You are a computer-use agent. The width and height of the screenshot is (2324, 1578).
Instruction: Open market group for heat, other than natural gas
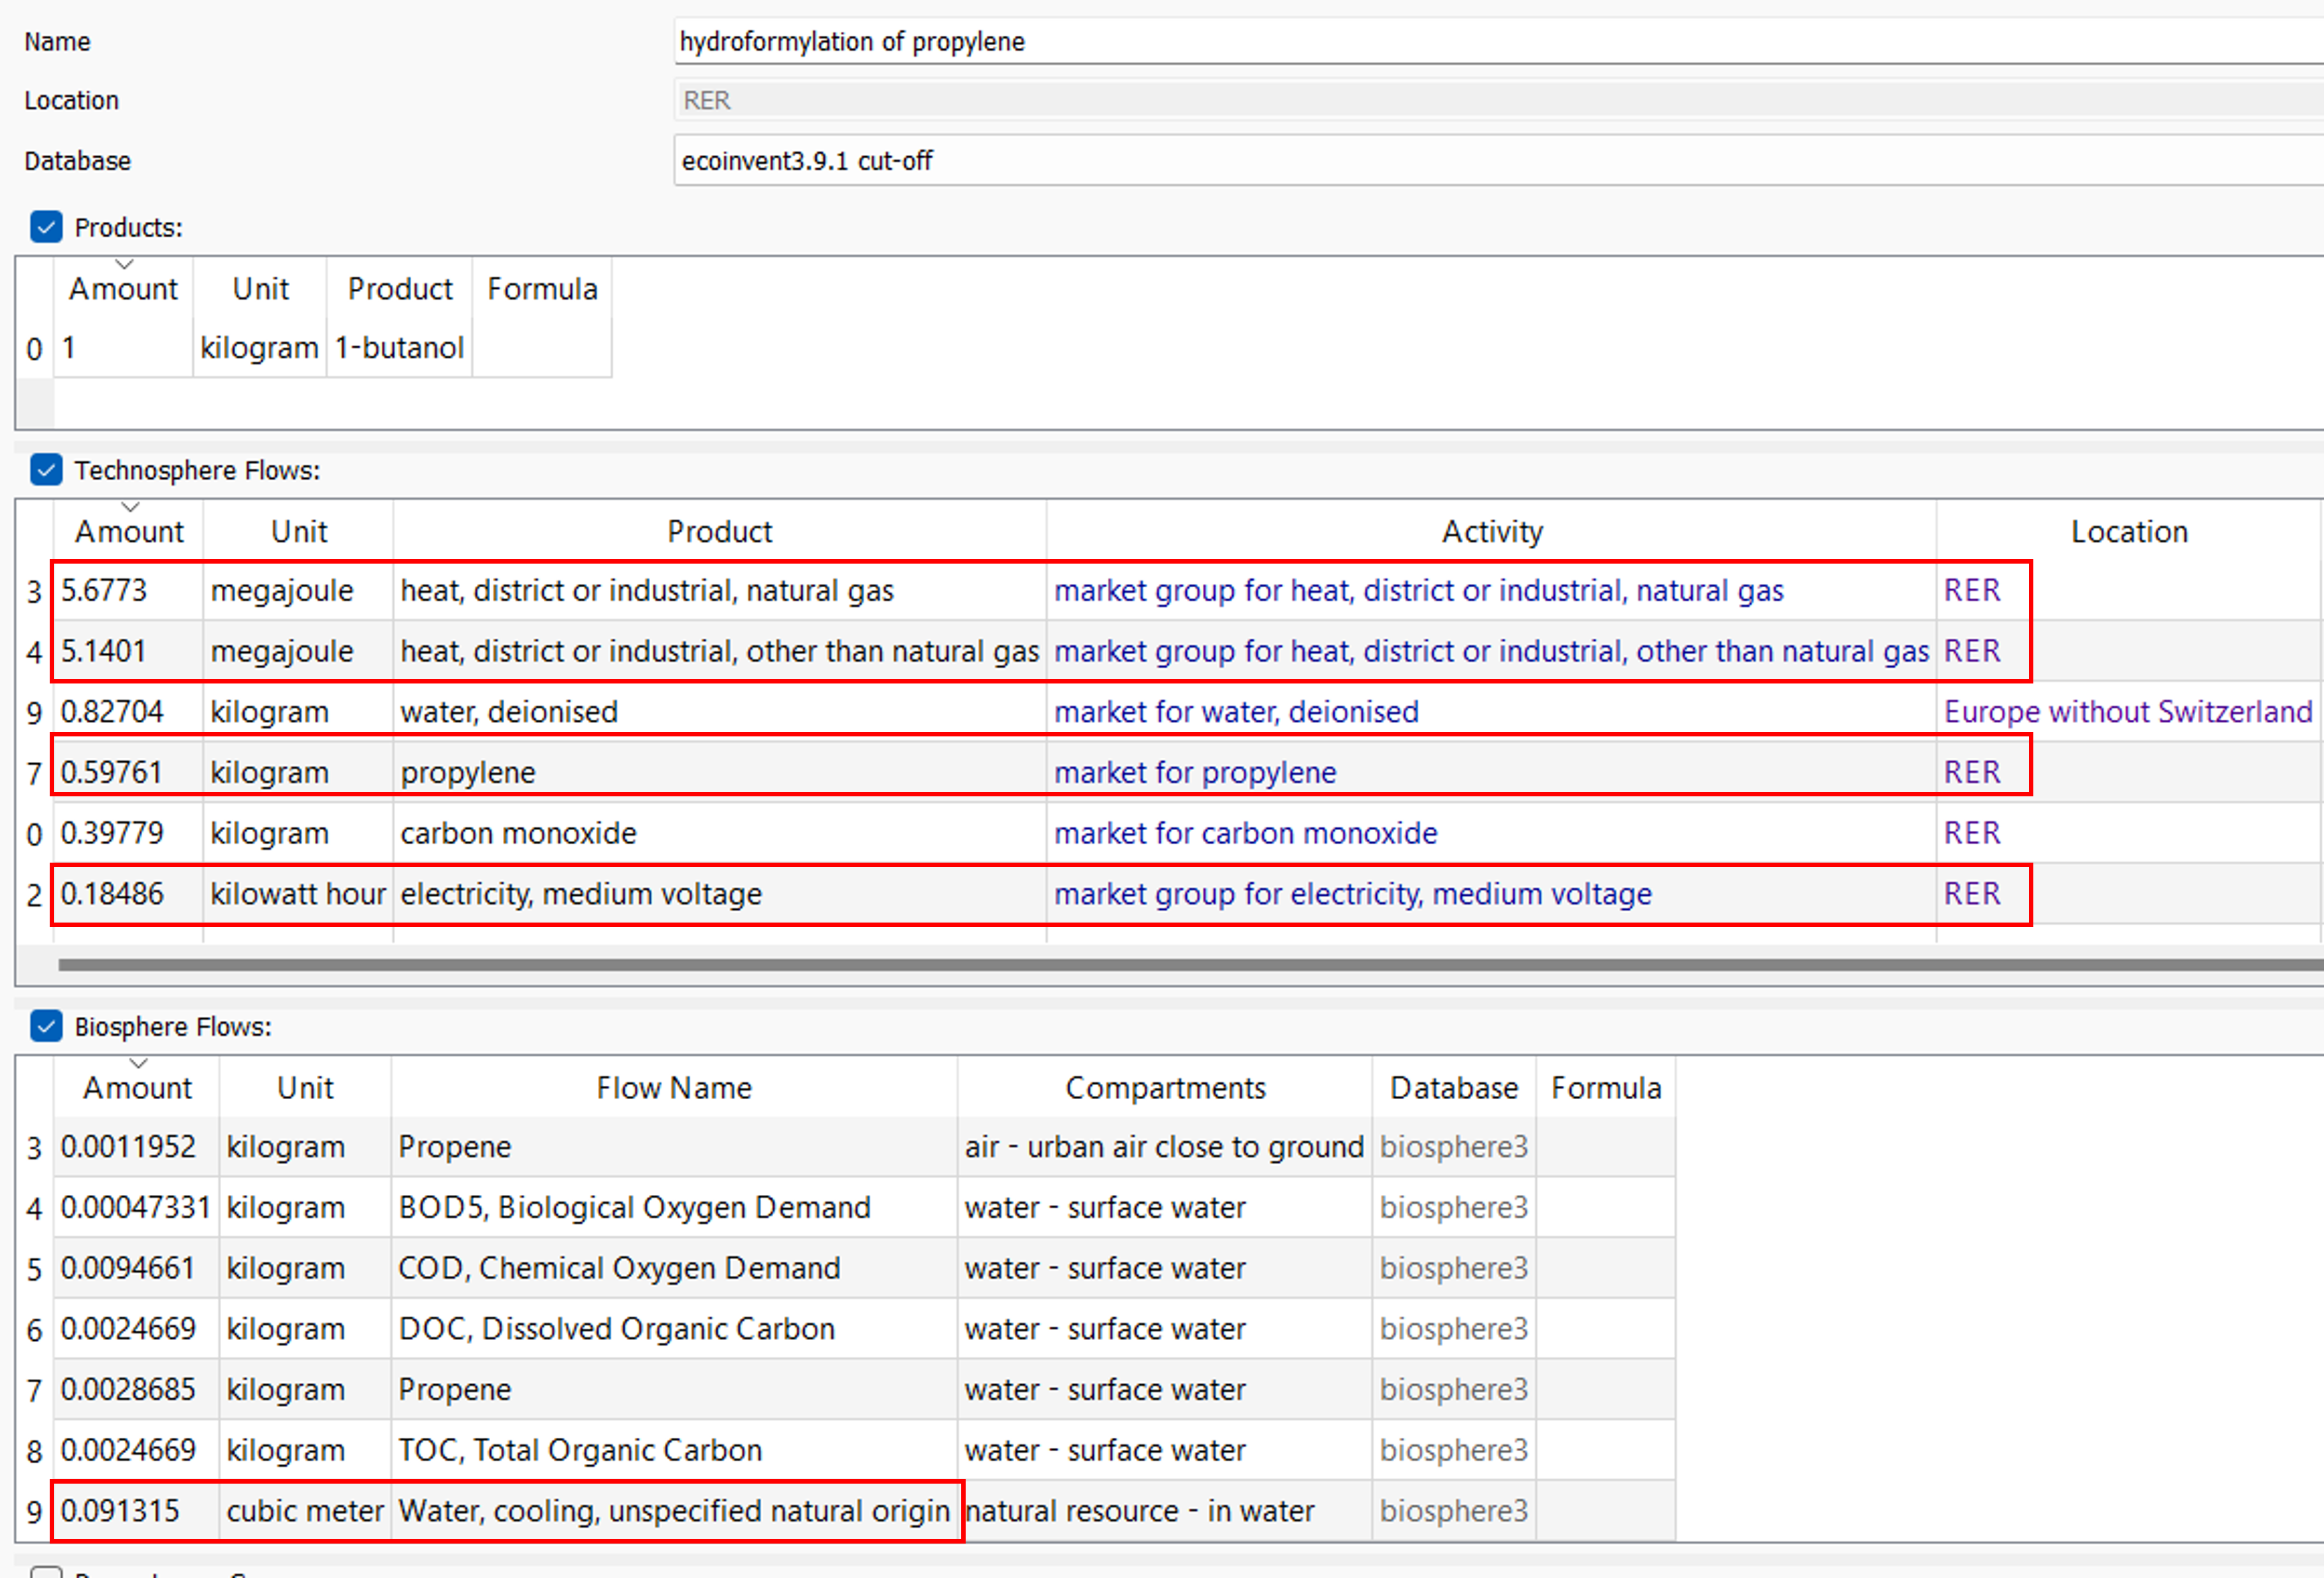pos(1491,651)
